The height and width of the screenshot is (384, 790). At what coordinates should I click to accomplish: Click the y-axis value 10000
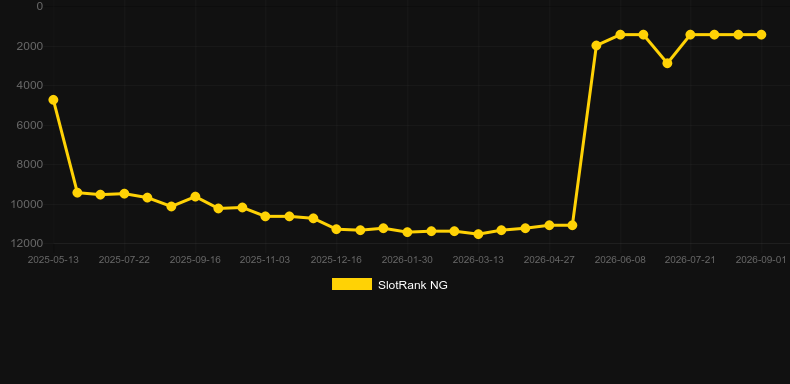point(27,204)
